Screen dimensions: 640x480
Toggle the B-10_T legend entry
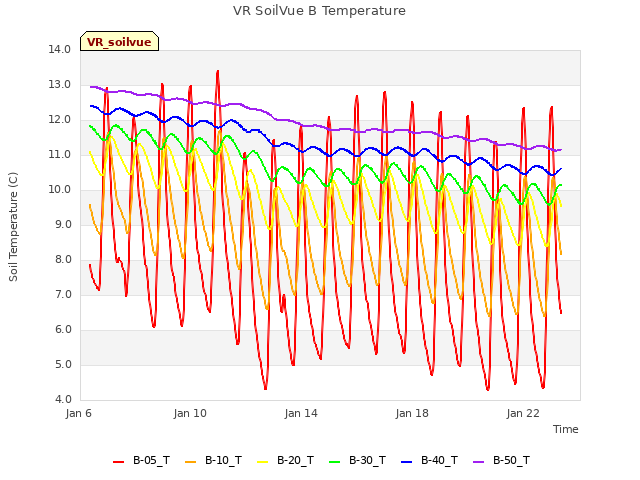pos(213,460)
